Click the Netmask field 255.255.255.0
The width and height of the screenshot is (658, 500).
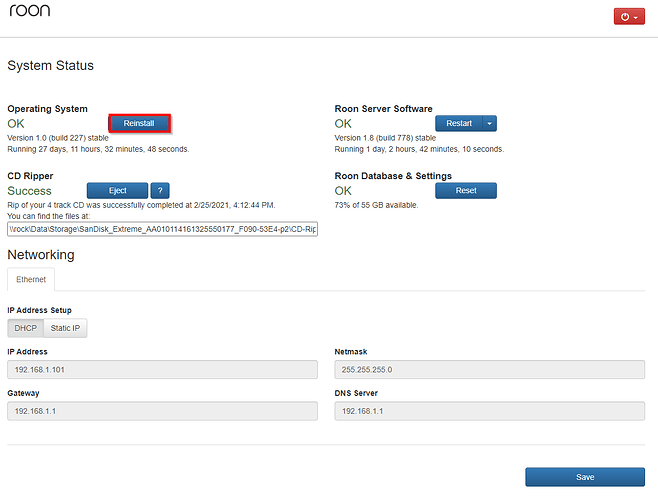click(490, 369)
